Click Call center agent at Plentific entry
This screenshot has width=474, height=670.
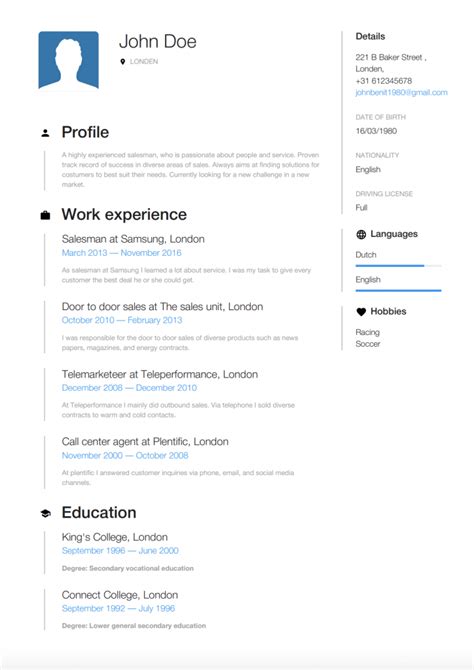tap(145, 441)
